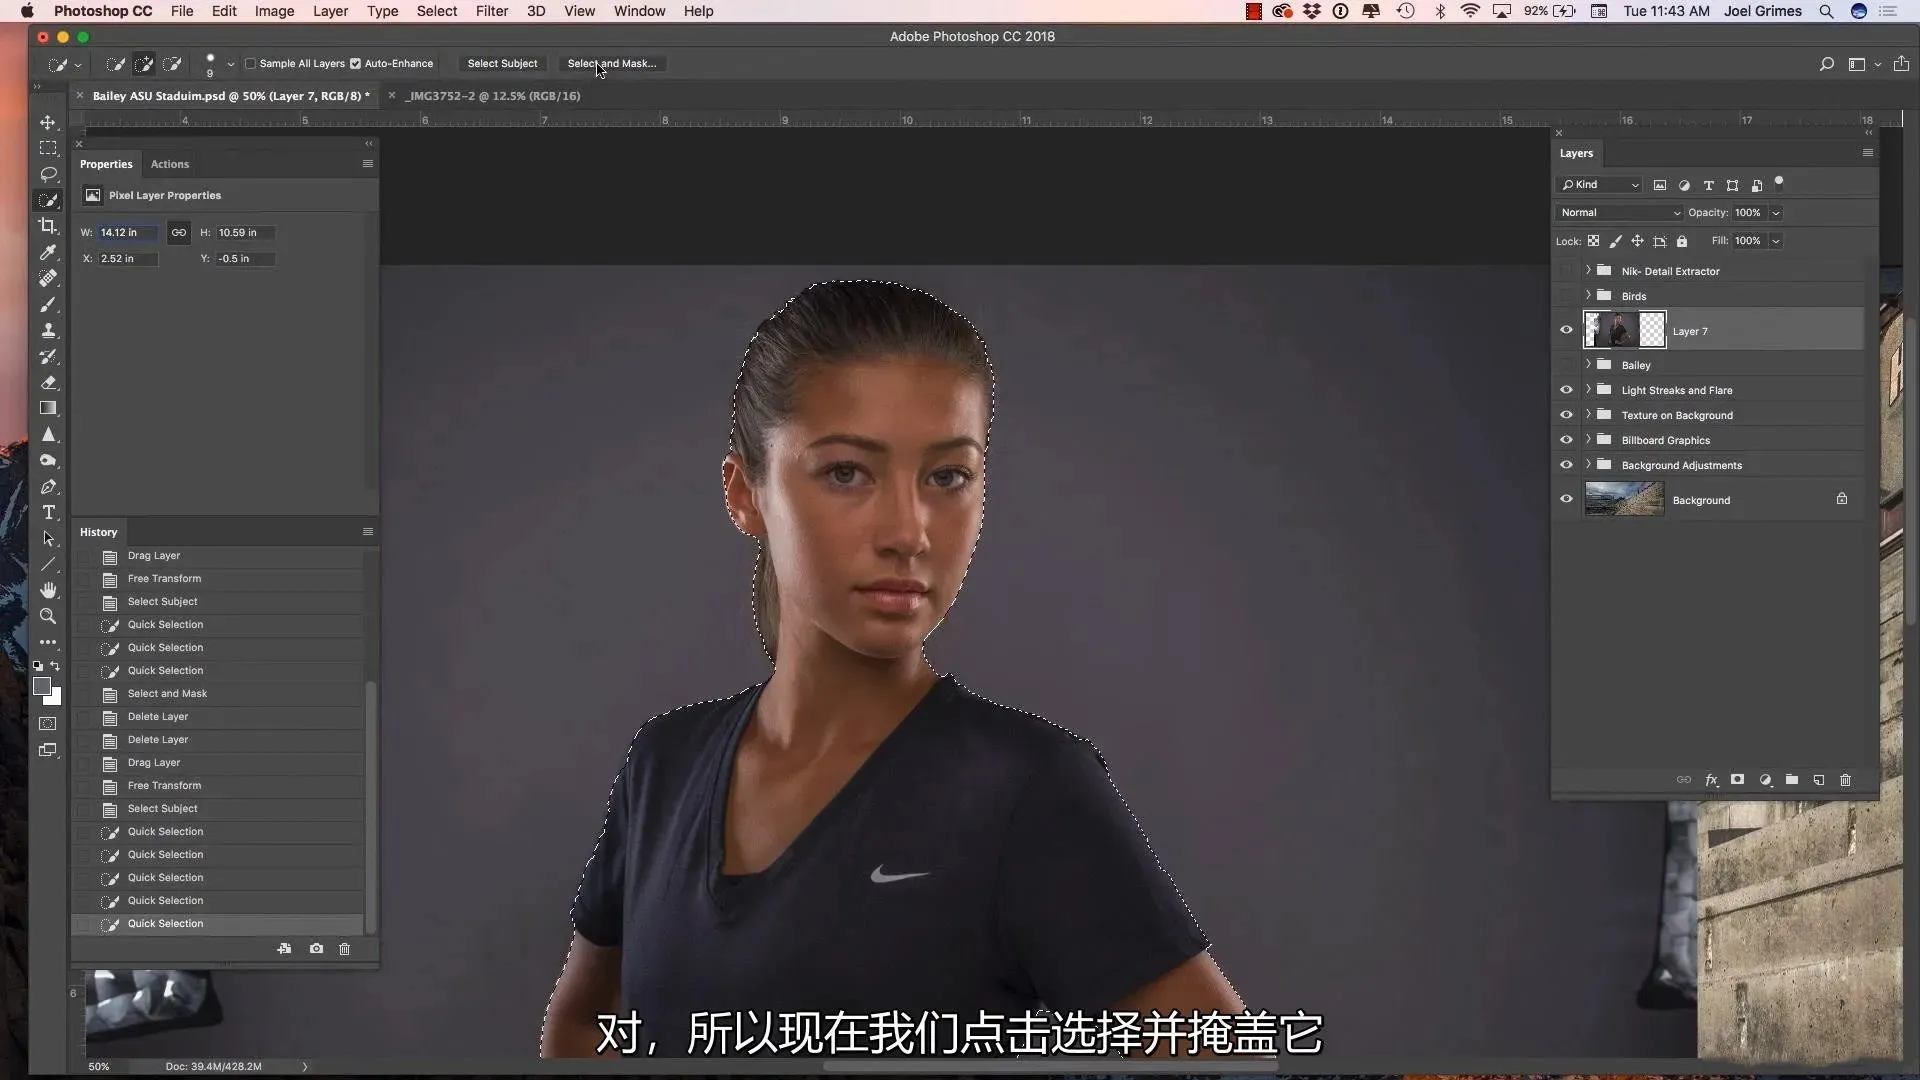Switch to _IMG3752-2 document tab
Viewport: 1920px width, 1080px height.
point(494,96)
